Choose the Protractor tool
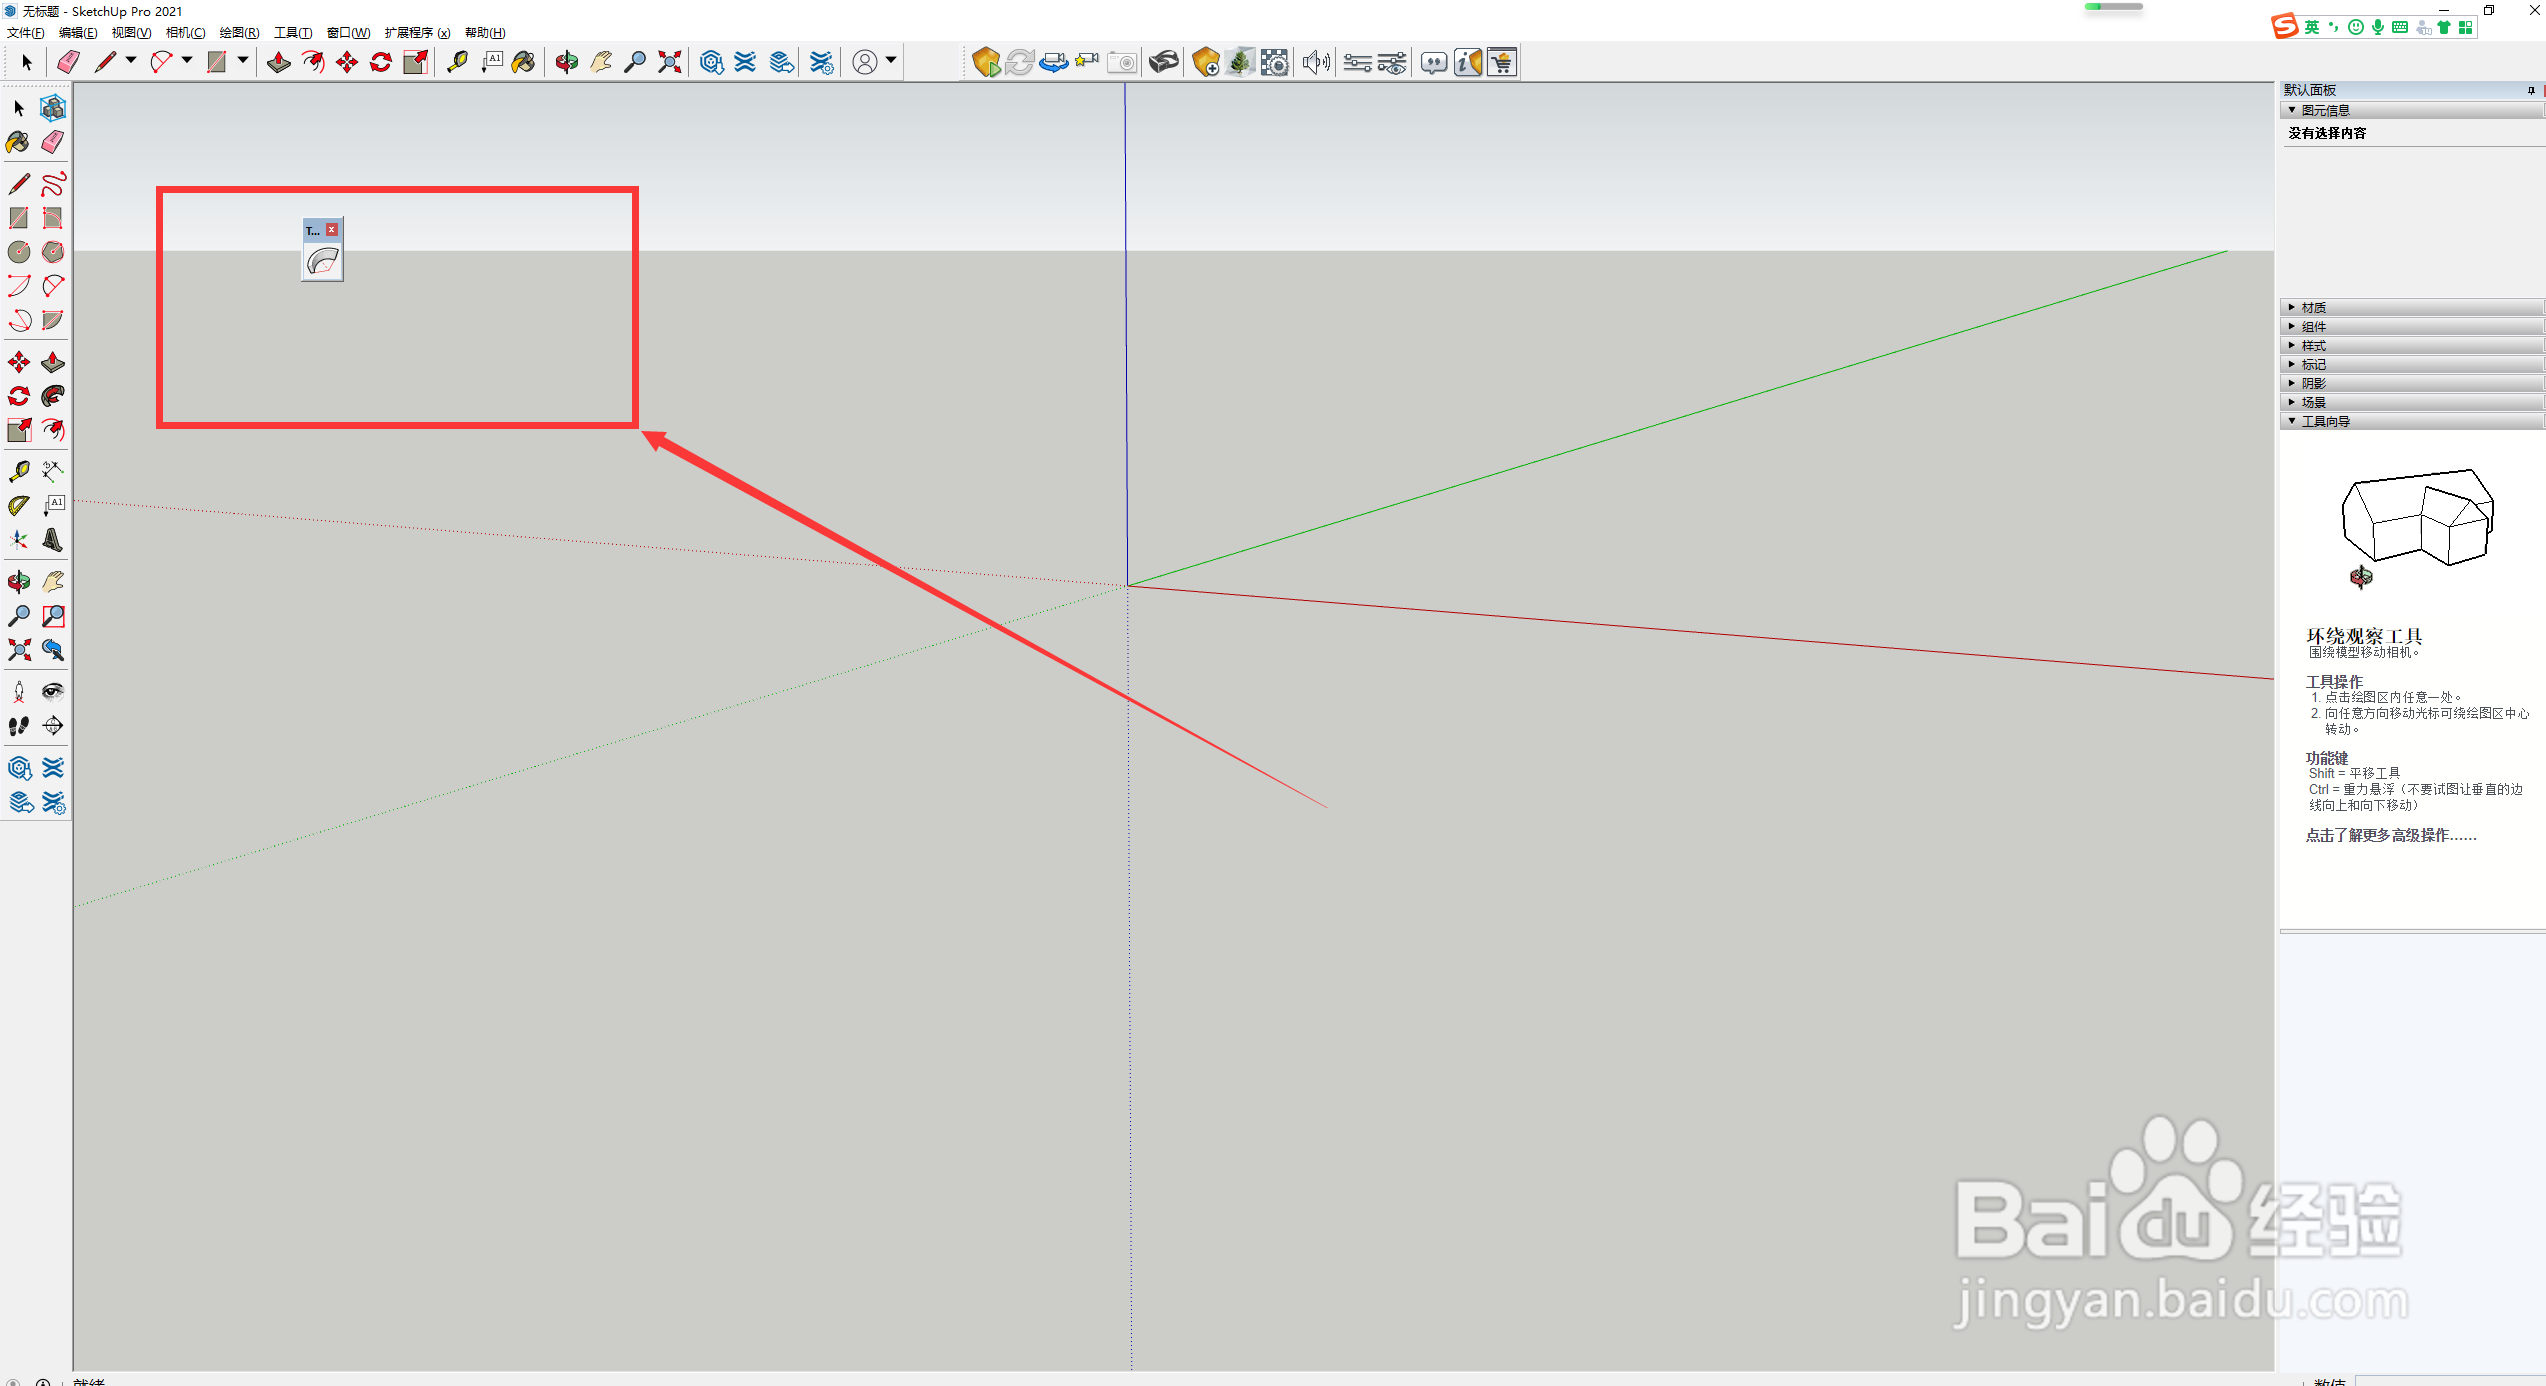The width and height of the screenshot is (2546, 1386). point(19,506)
